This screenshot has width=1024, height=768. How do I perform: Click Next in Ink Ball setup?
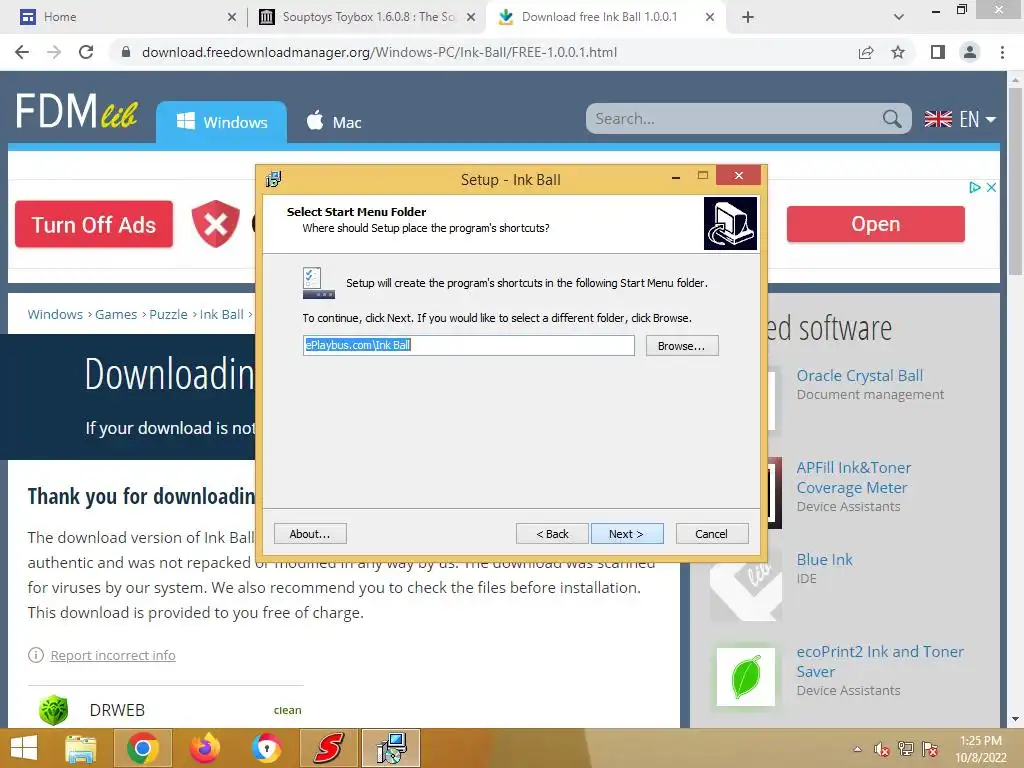pos(627,534)
